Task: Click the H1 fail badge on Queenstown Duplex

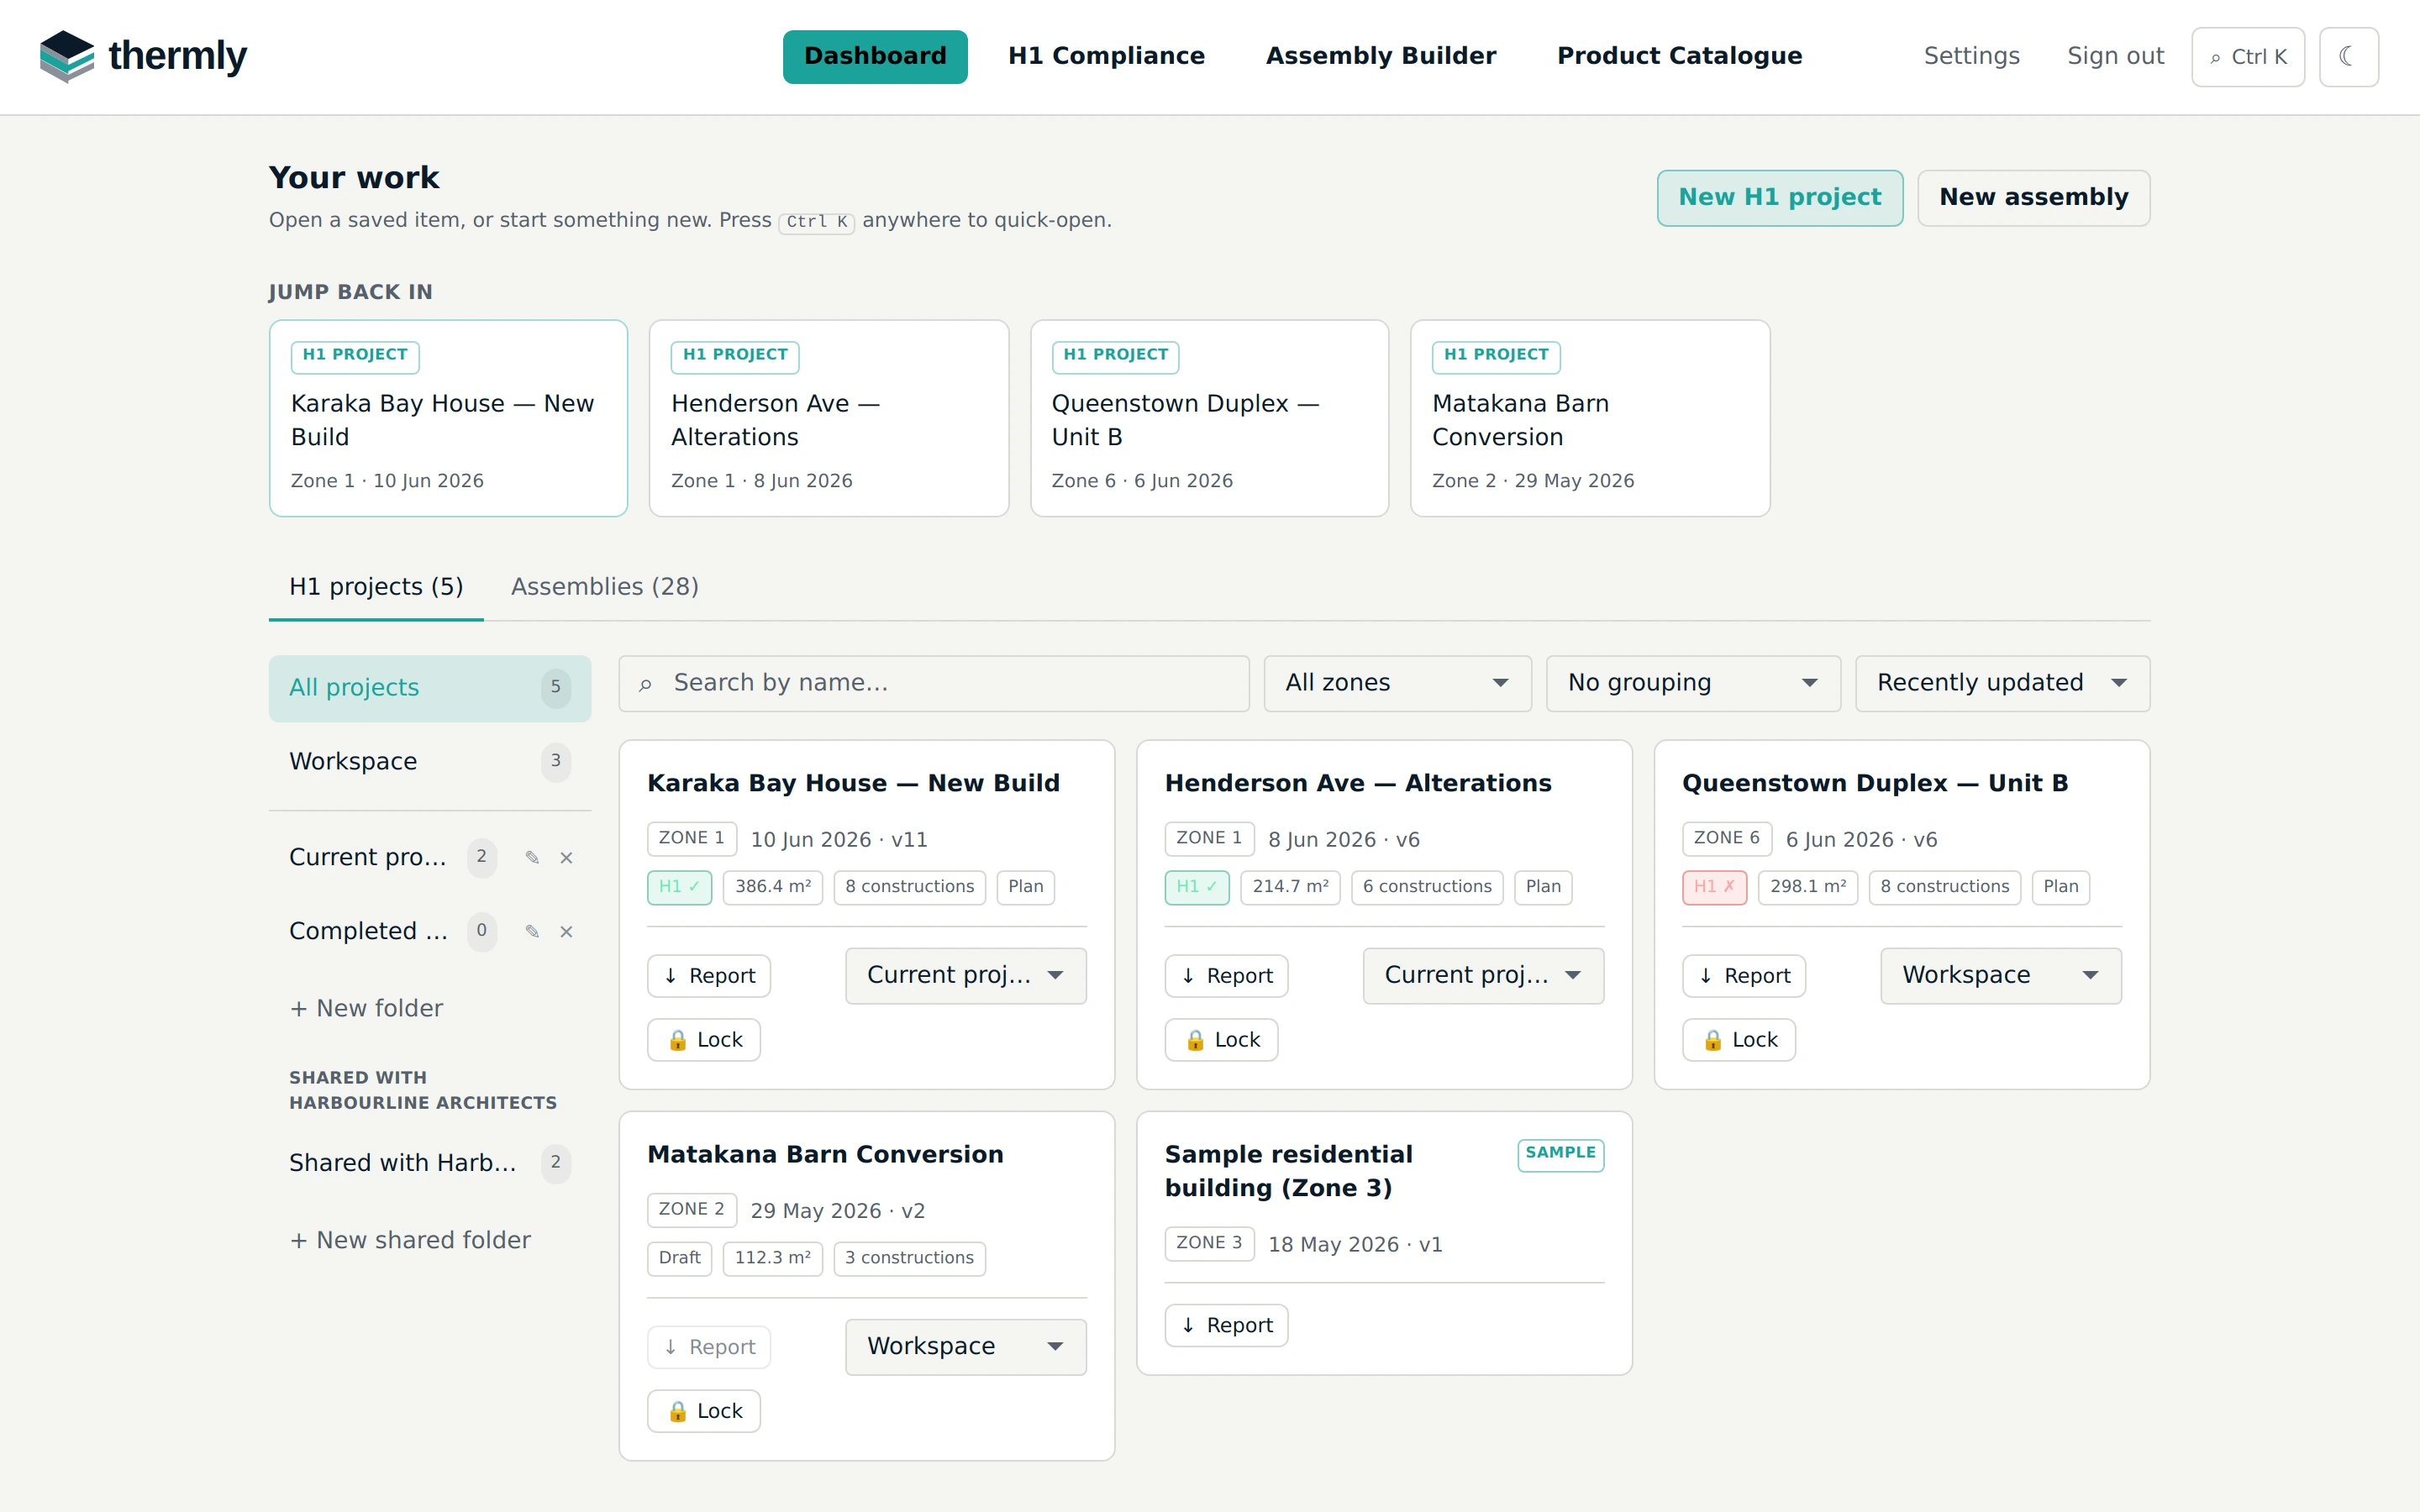Action: pyautogui.click(x=1714, y=887)
